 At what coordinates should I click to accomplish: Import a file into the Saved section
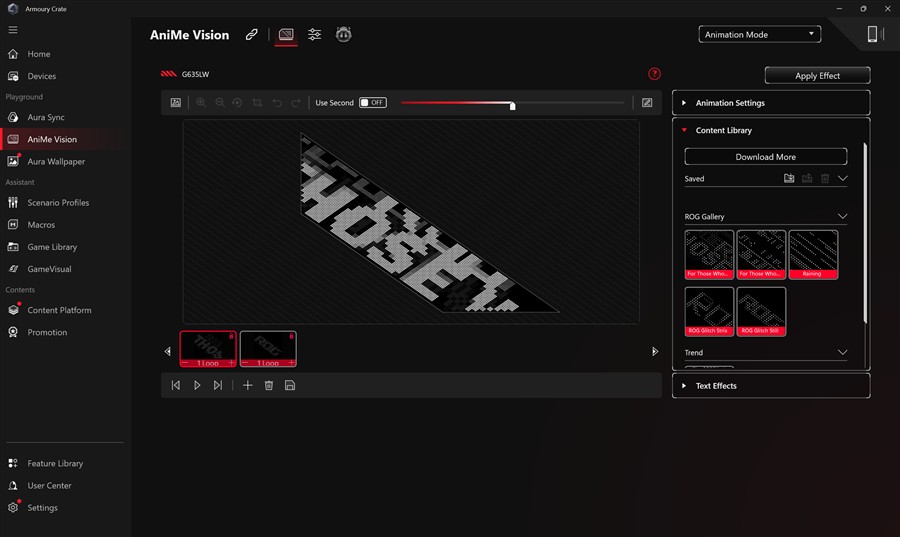[789, 179]
